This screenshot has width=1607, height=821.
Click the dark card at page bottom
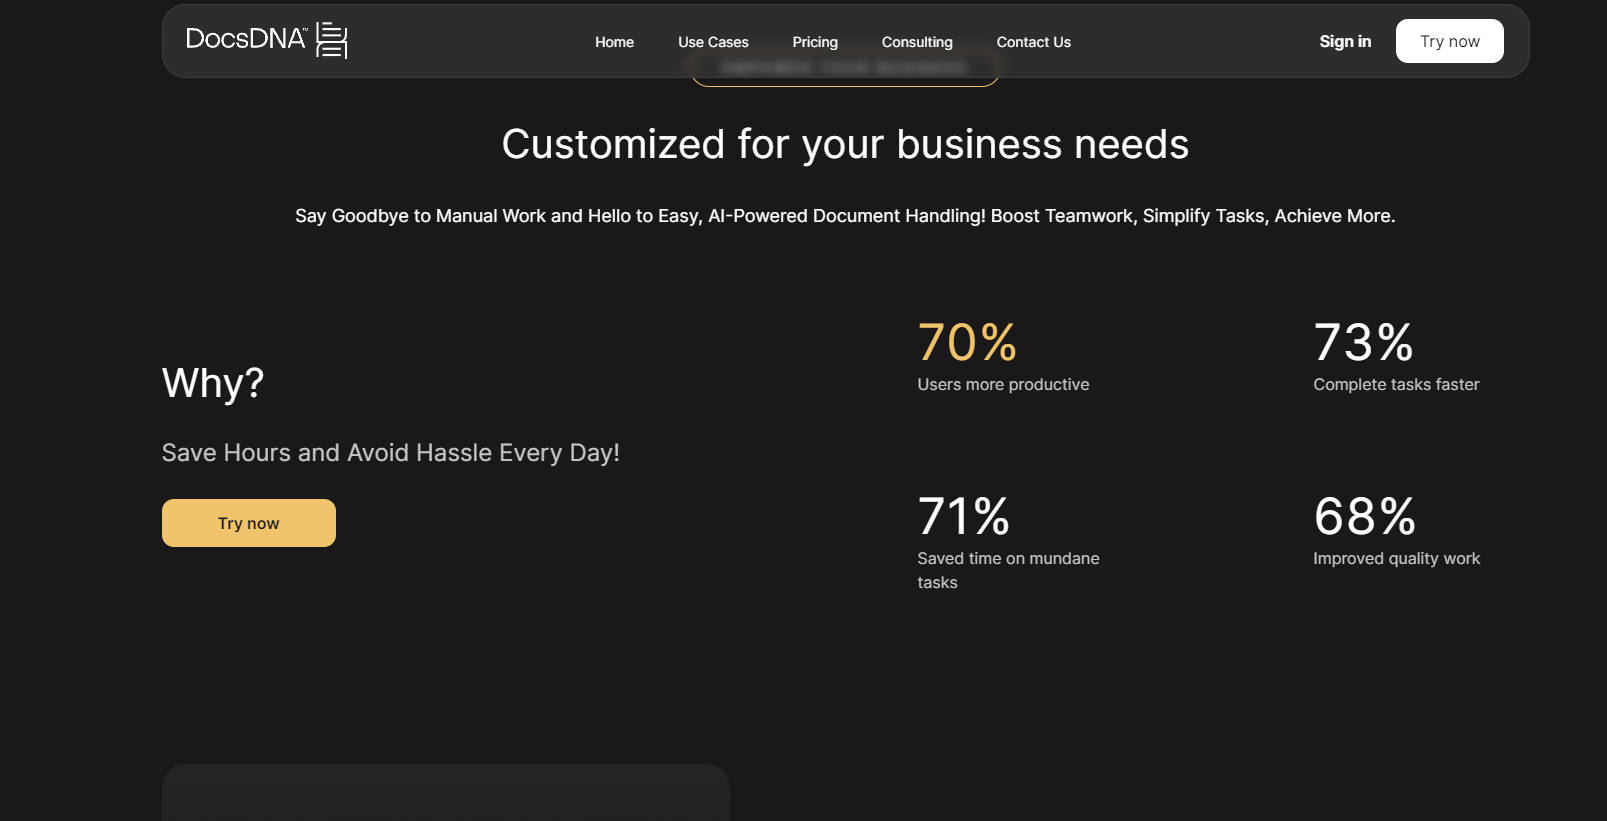pyautogui.click(x=445, y=794)
